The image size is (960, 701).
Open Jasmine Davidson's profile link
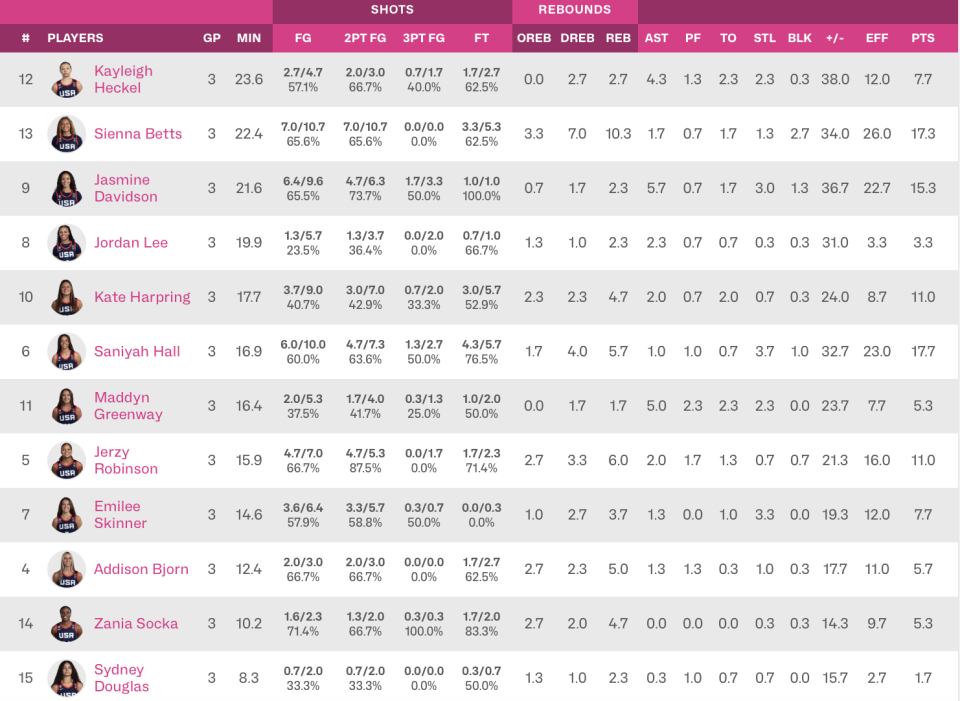click(126, 189)
